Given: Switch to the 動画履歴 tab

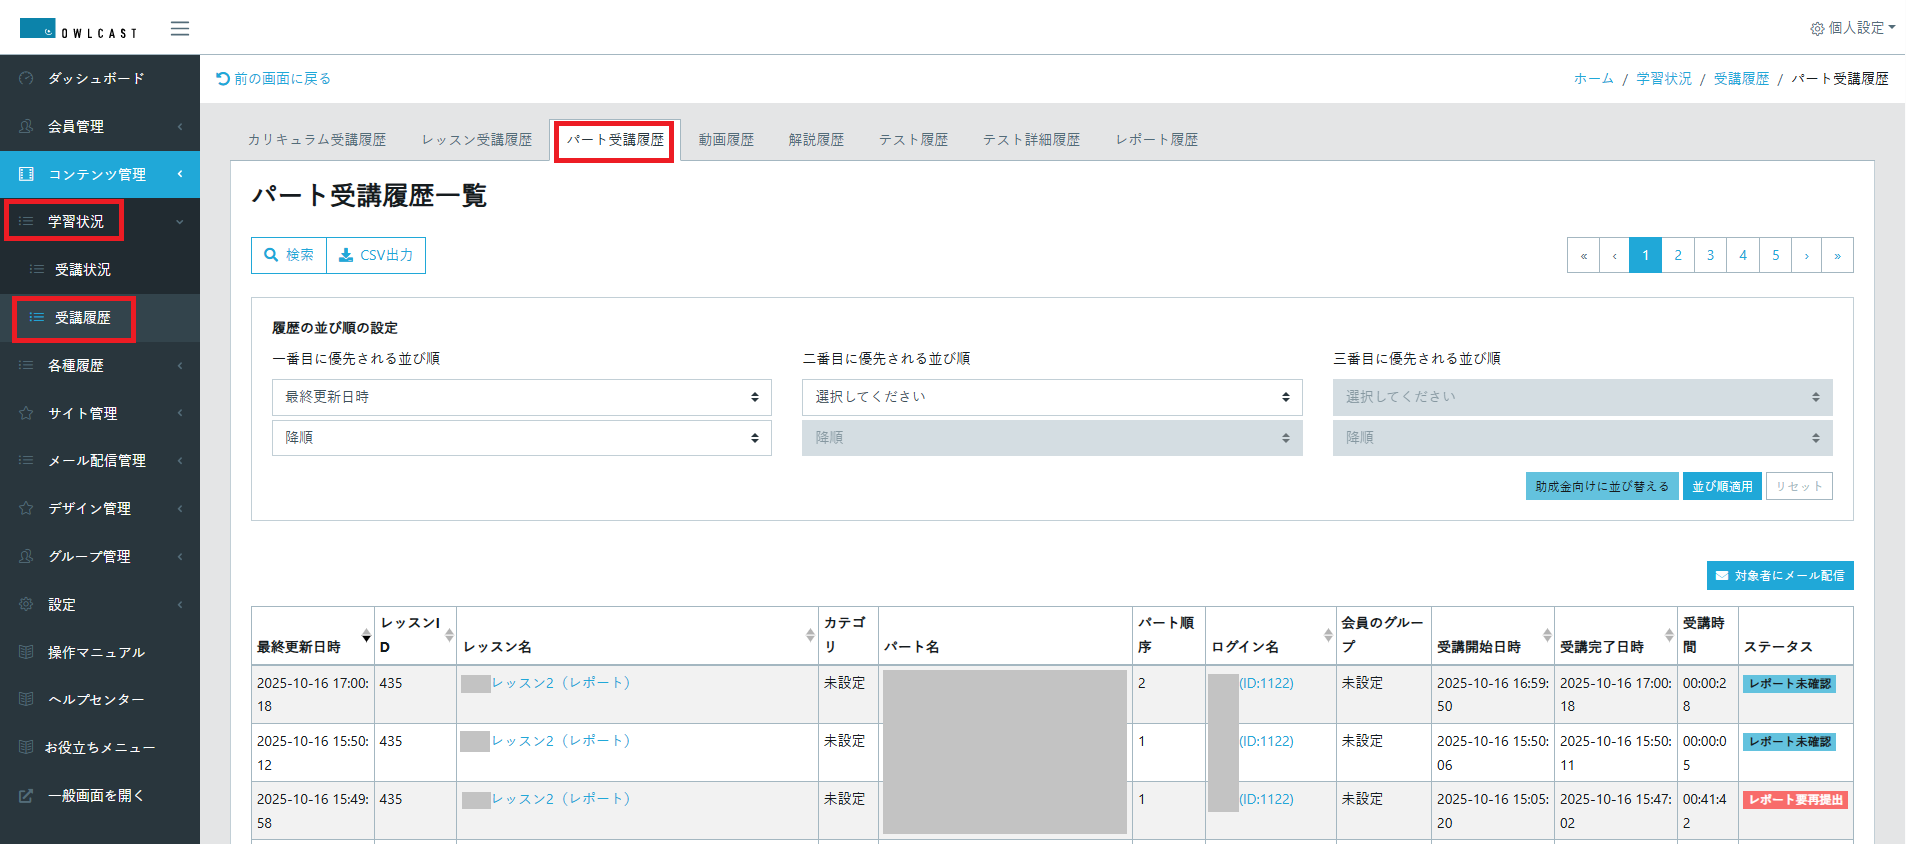Looking at the screenshot, I should click(x=726, y=140).
